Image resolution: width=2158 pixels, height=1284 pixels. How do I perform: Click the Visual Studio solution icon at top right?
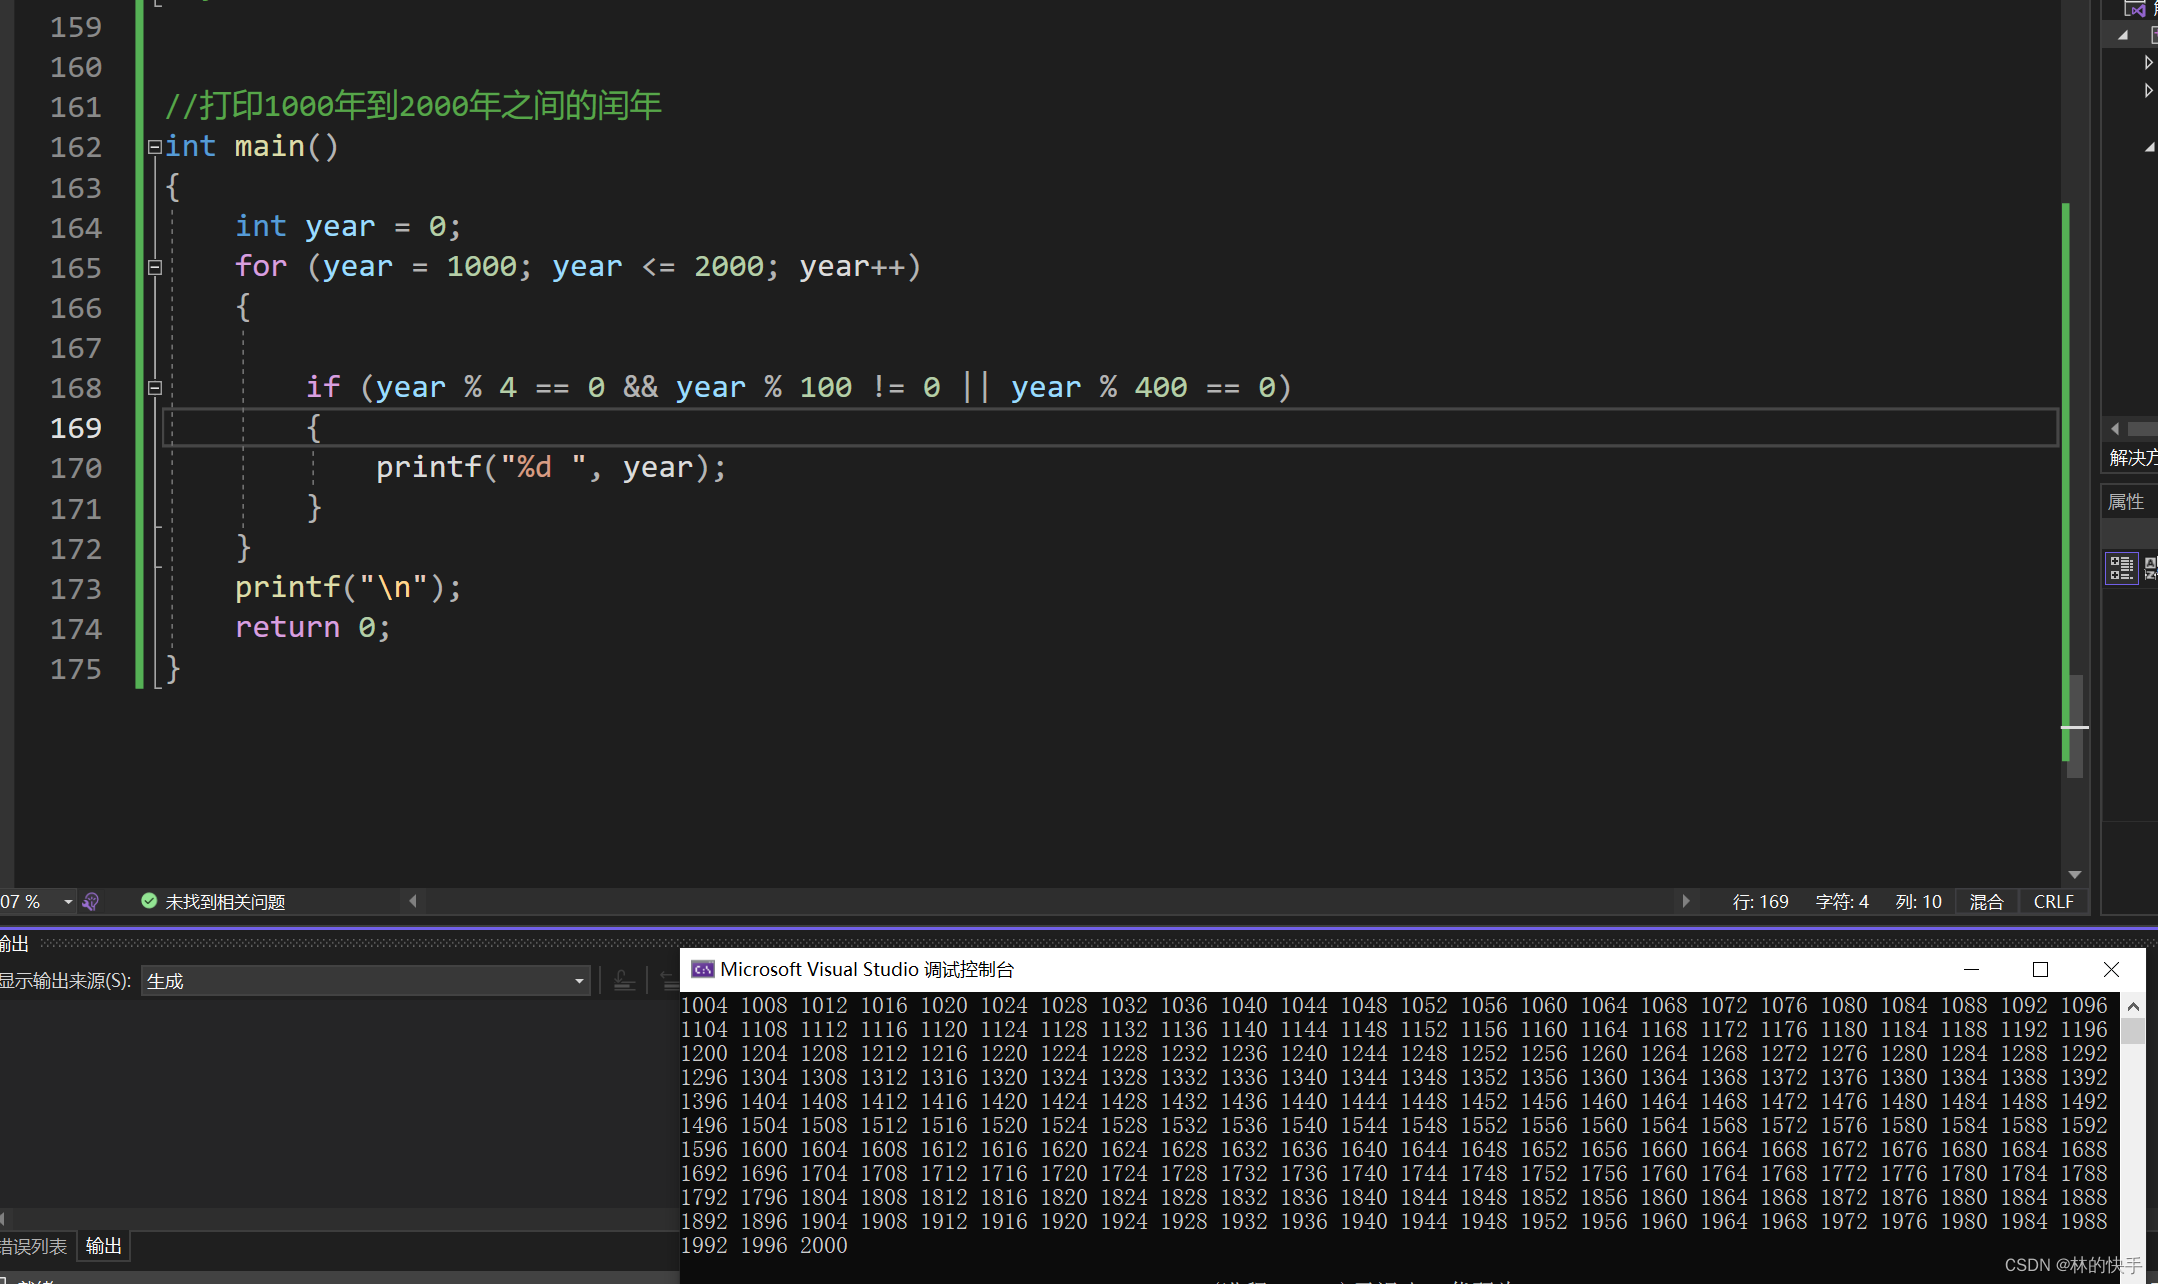coord(2134,9)
